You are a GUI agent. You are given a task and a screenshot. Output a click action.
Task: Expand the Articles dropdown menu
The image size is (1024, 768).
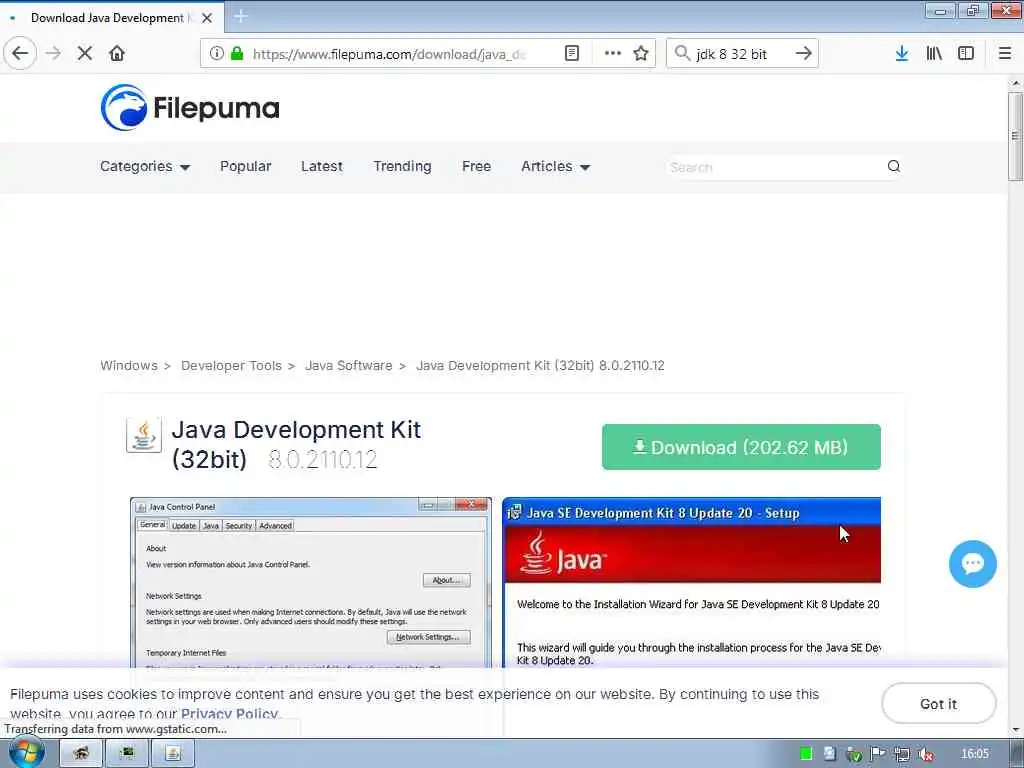pos(555,167)
